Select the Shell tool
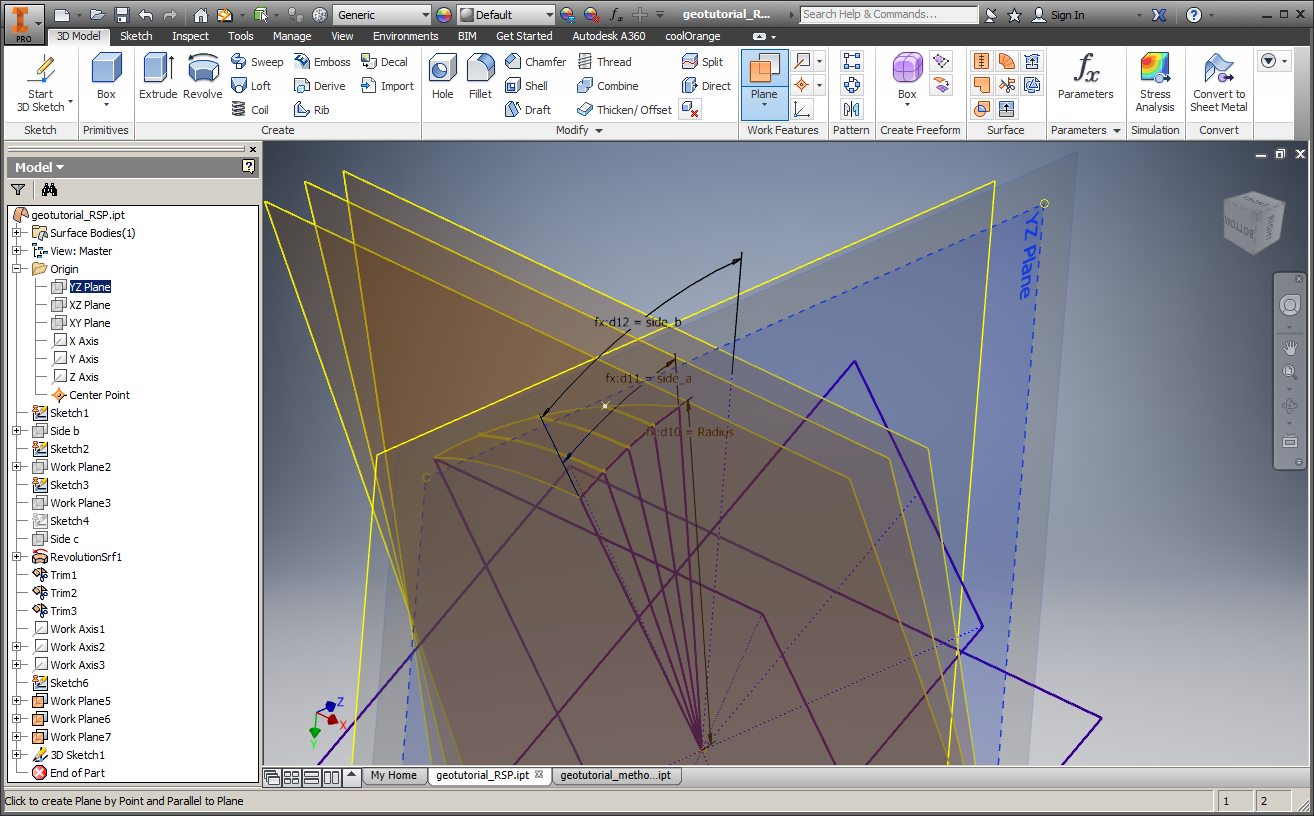 [526, 86]
